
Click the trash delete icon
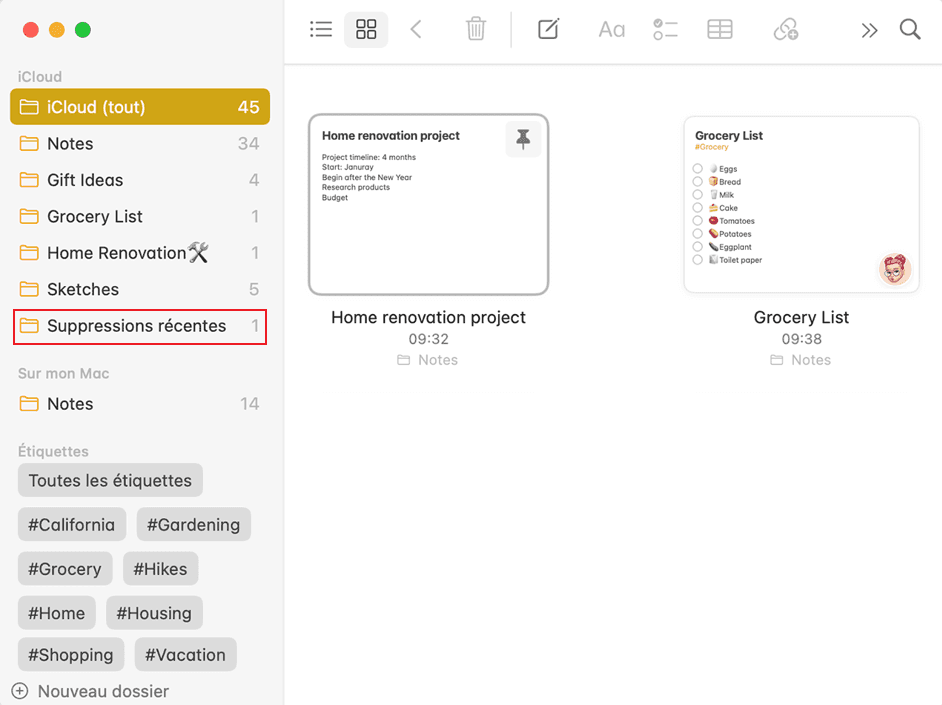(476, 30)
